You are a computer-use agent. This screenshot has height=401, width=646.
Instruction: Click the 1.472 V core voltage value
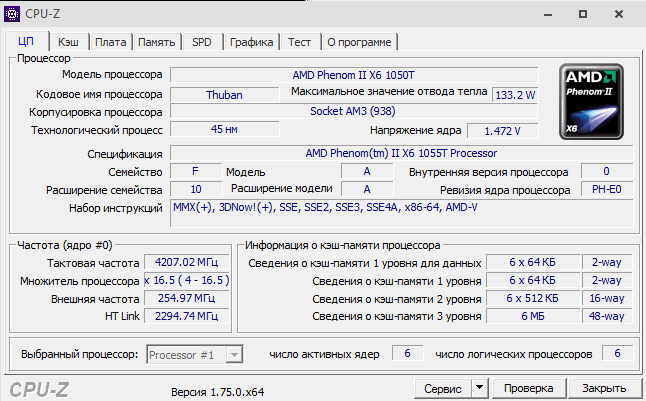503,131
